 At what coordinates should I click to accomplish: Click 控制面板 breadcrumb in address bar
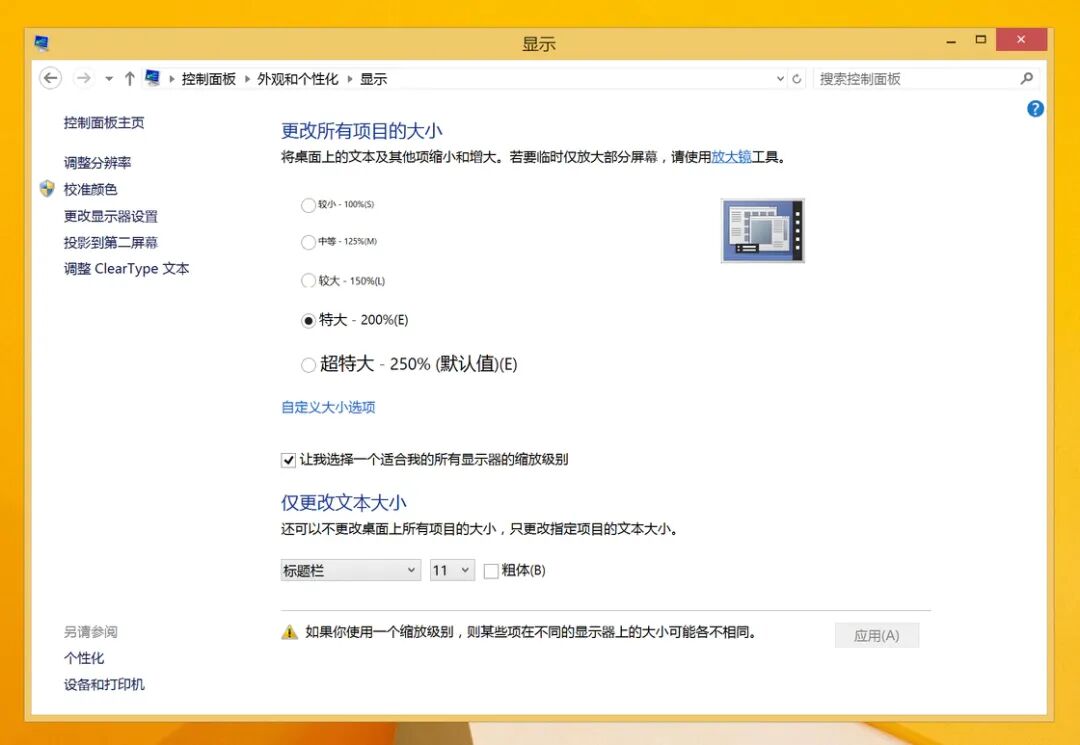pos(209,79)
